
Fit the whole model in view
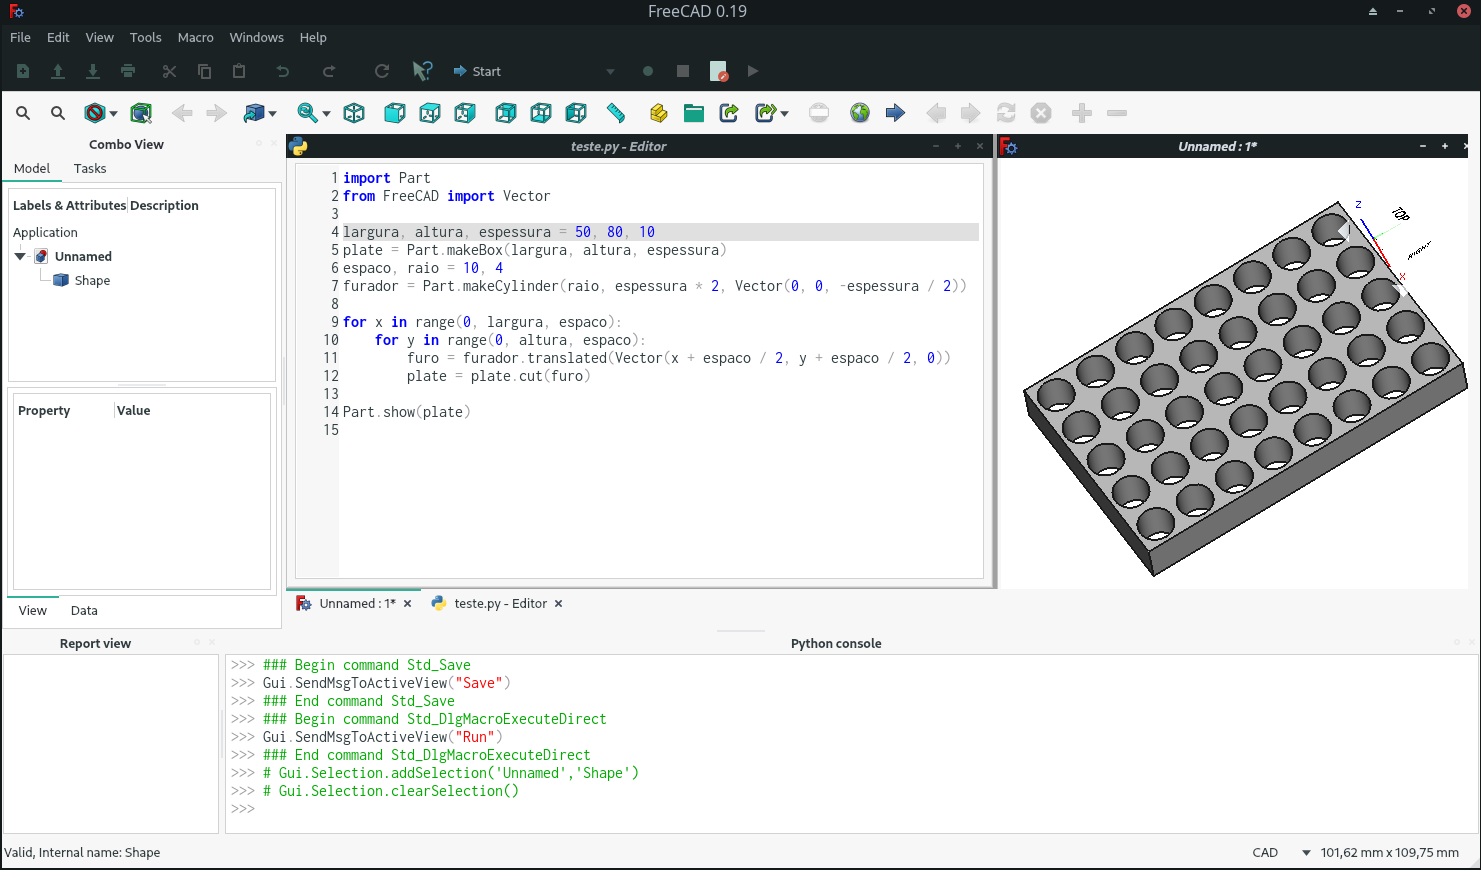(306, 113)
